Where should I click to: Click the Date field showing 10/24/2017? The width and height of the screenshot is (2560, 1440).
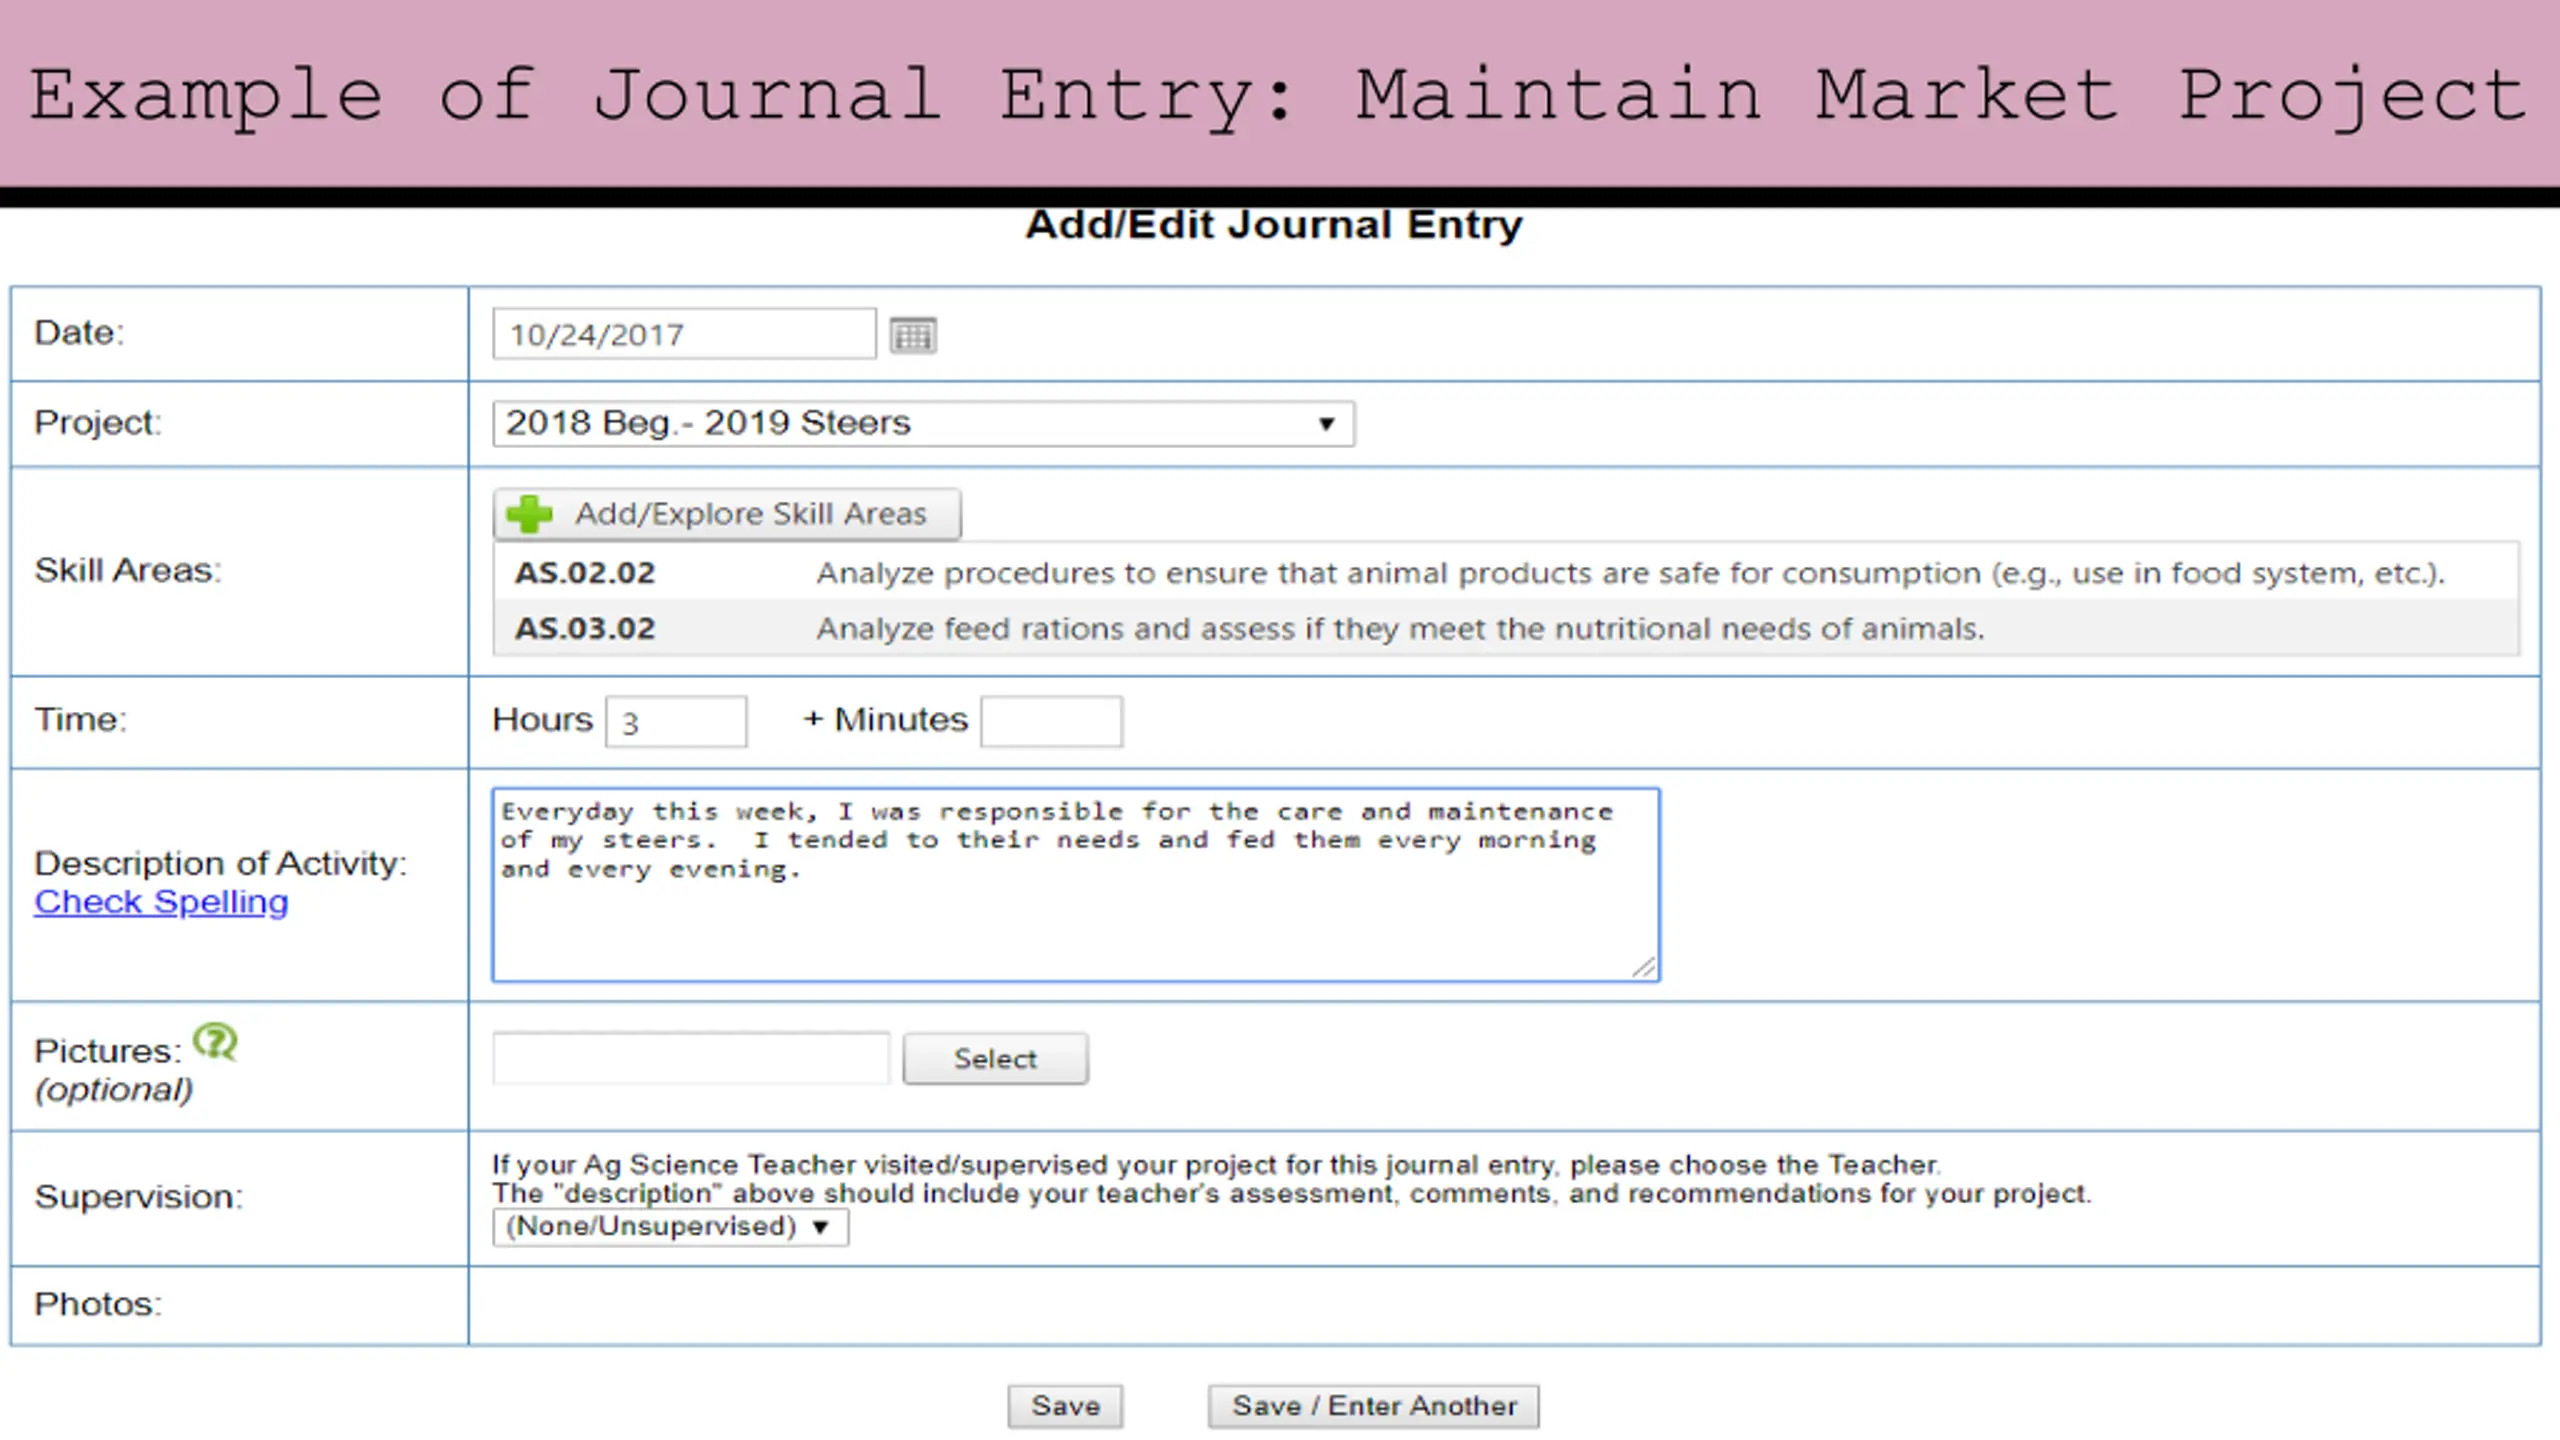[x=684, y=334]
